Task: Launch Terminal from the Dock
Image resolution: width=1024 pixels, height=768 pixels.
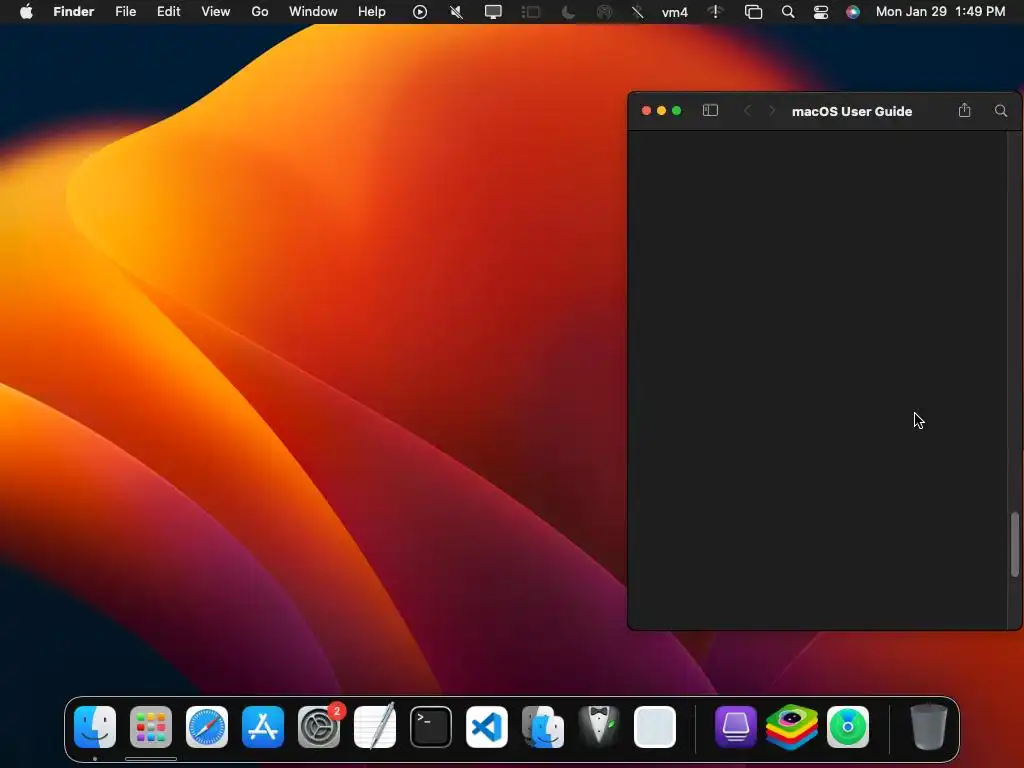Action: click(431, 727)
